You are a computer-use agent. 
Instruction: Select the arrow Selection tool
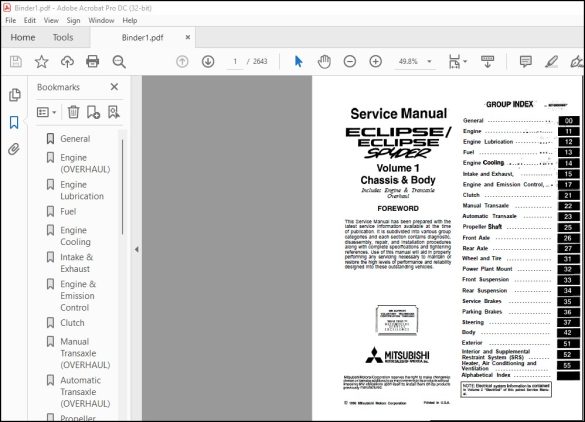point(298,62)
